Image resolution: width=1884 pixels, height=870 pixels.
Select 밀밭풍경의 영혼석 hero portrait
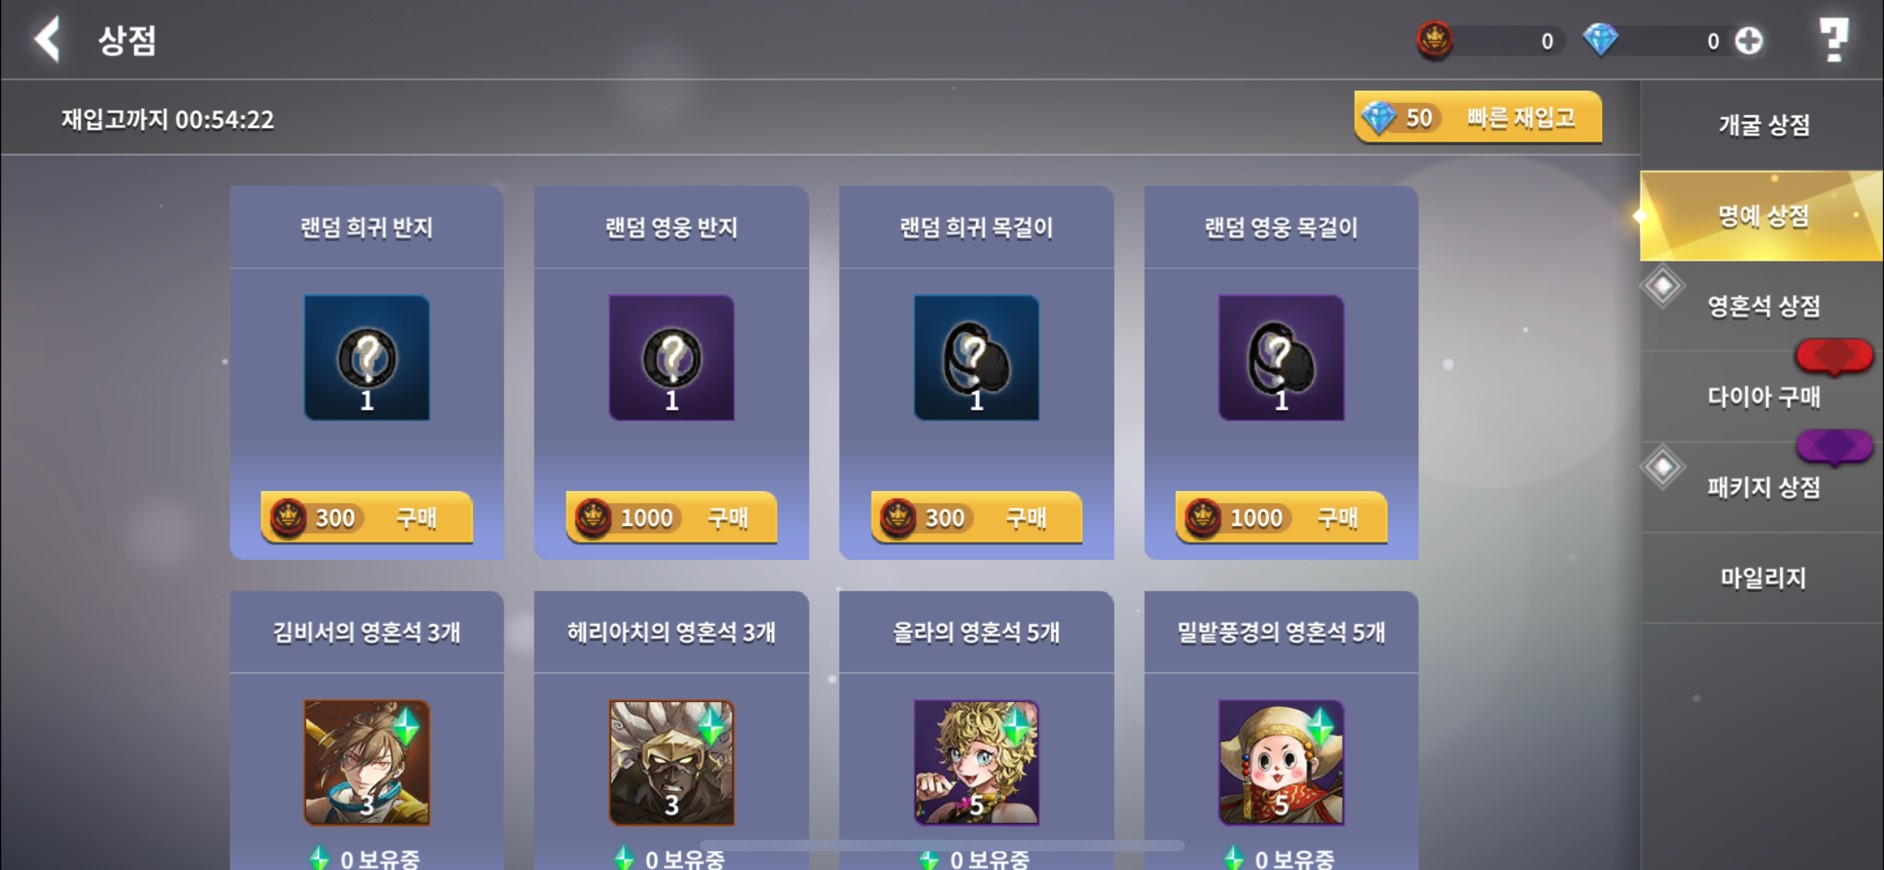click(1281, 762)
